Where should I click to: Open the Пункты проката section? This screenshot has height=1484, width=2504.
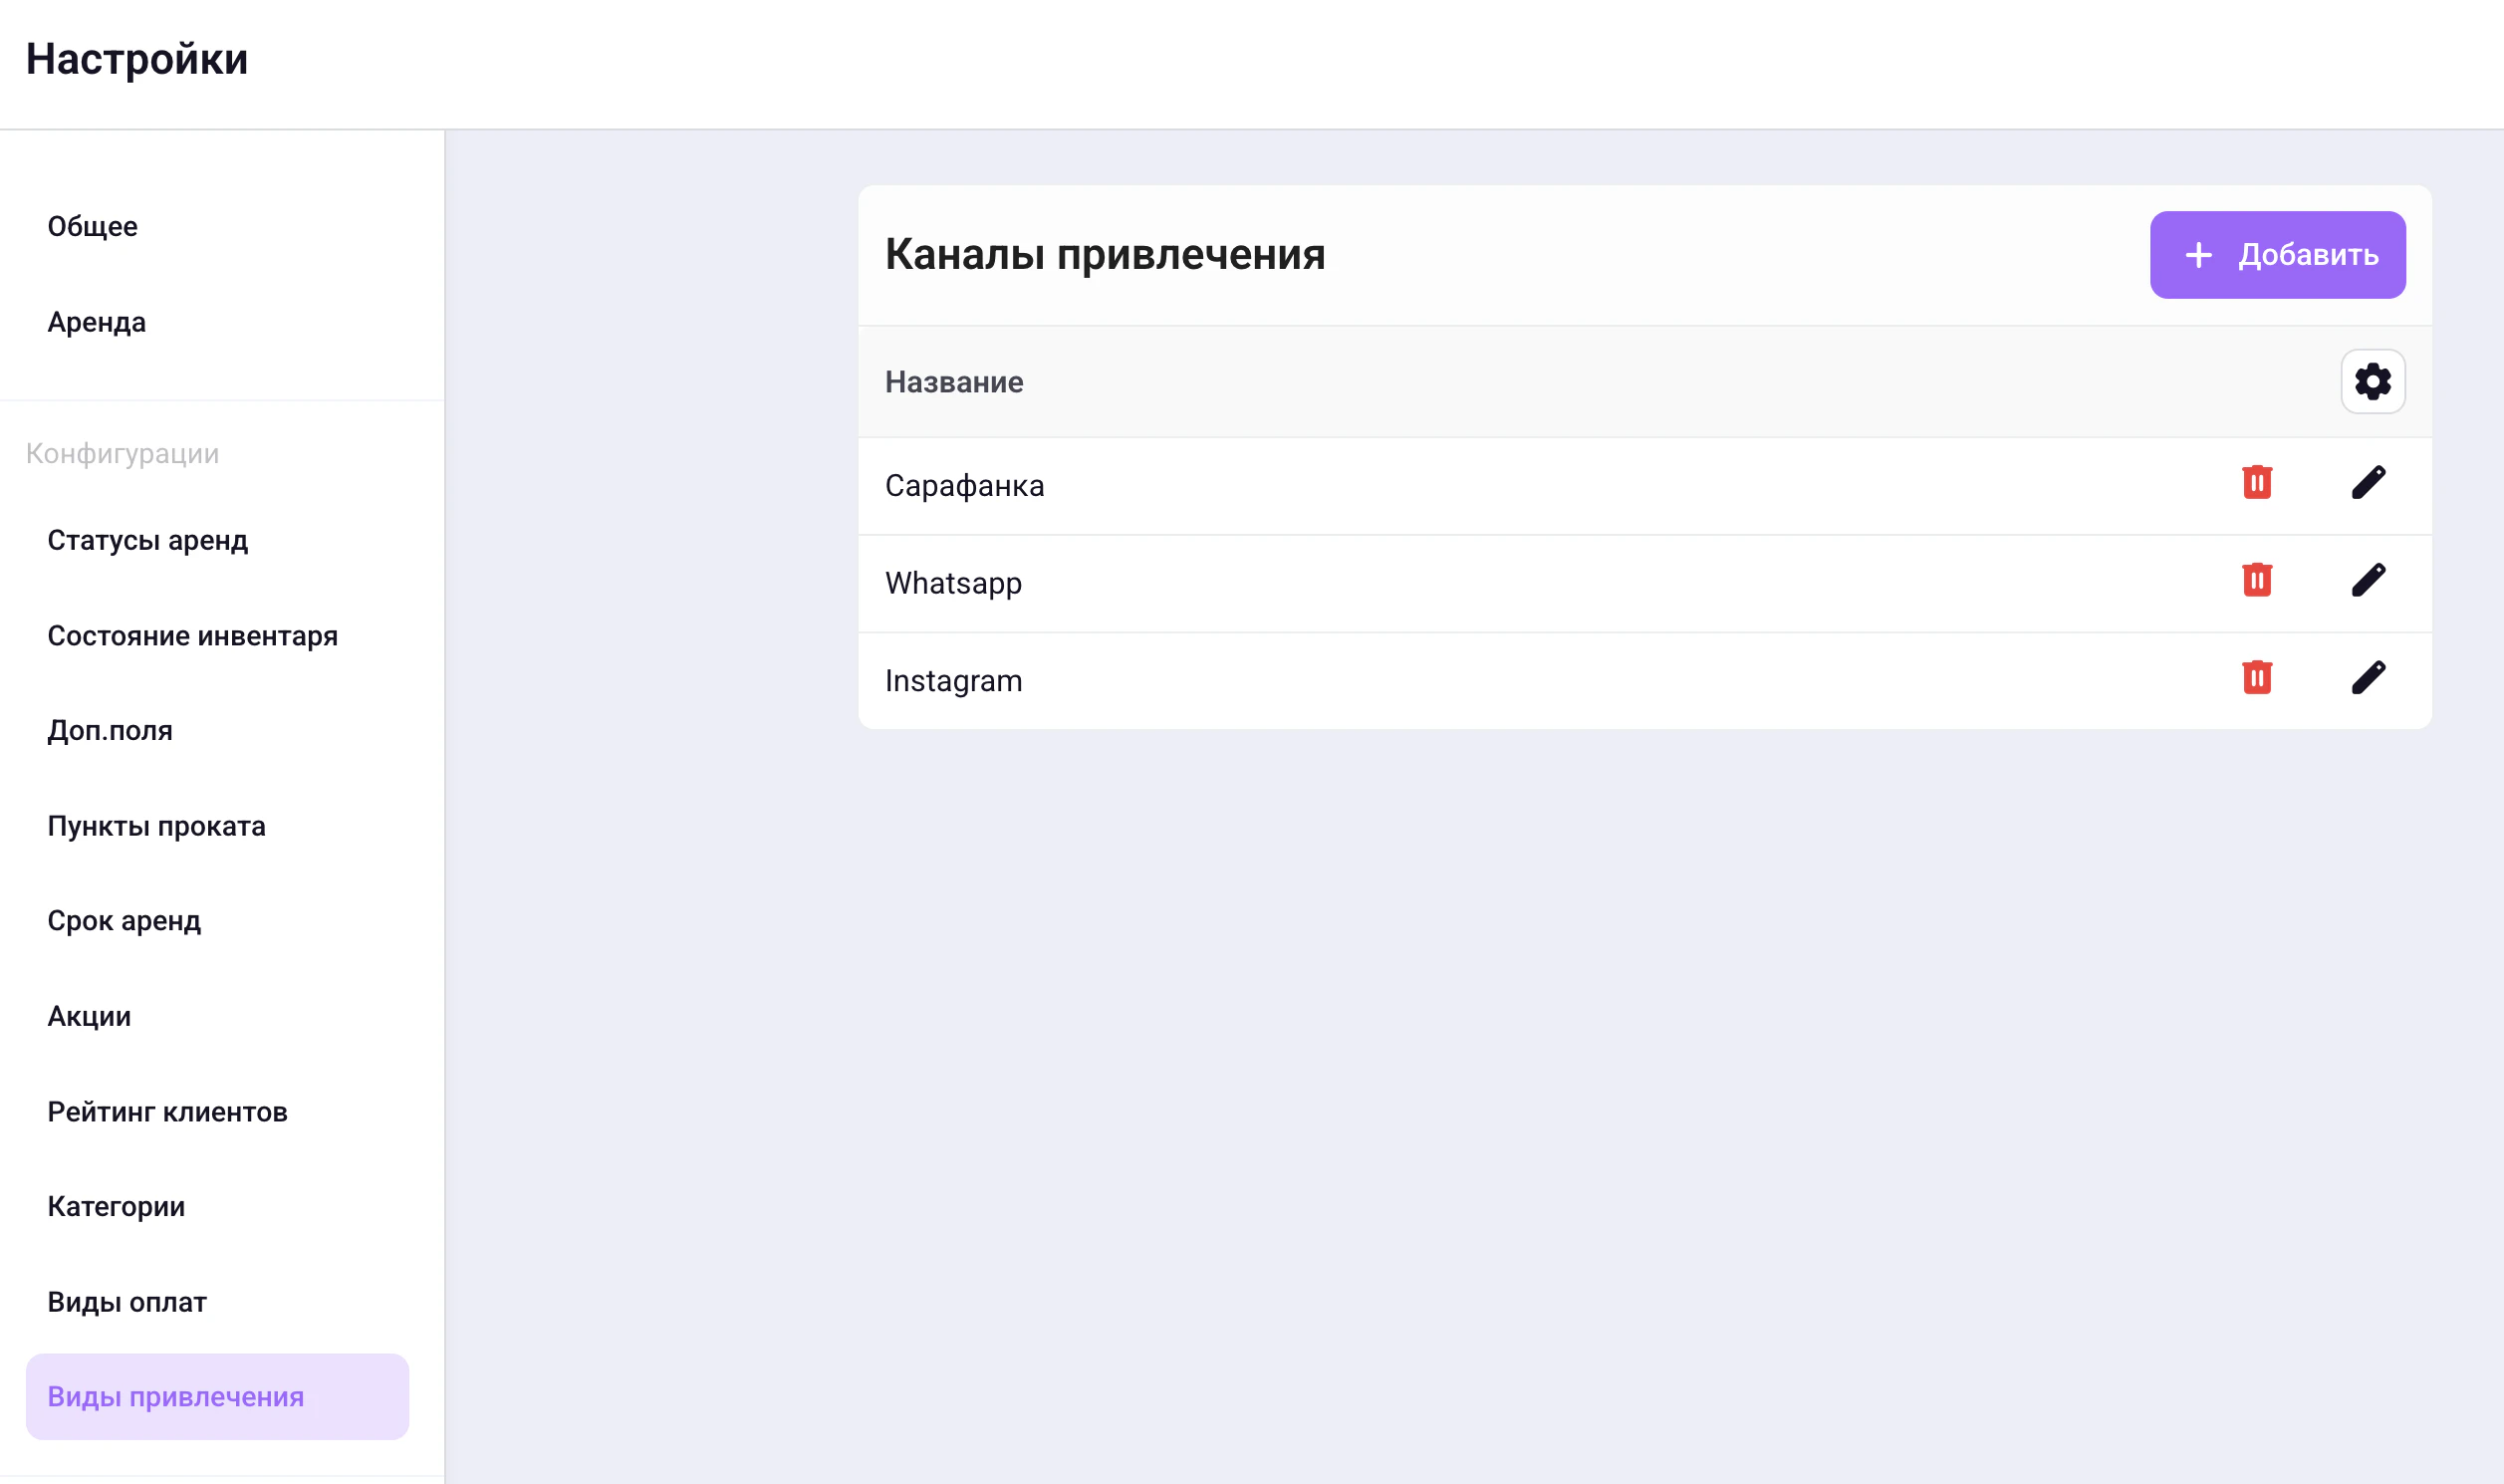point(156,826)
